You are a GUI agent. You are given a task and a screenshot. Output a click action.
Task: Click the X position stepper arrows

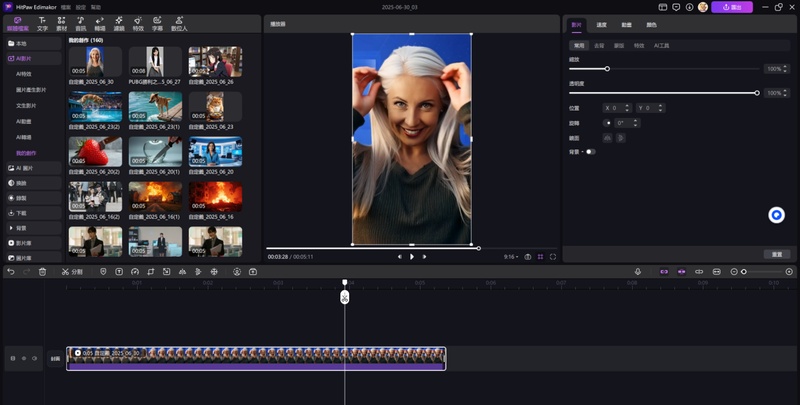pos(628,108)
